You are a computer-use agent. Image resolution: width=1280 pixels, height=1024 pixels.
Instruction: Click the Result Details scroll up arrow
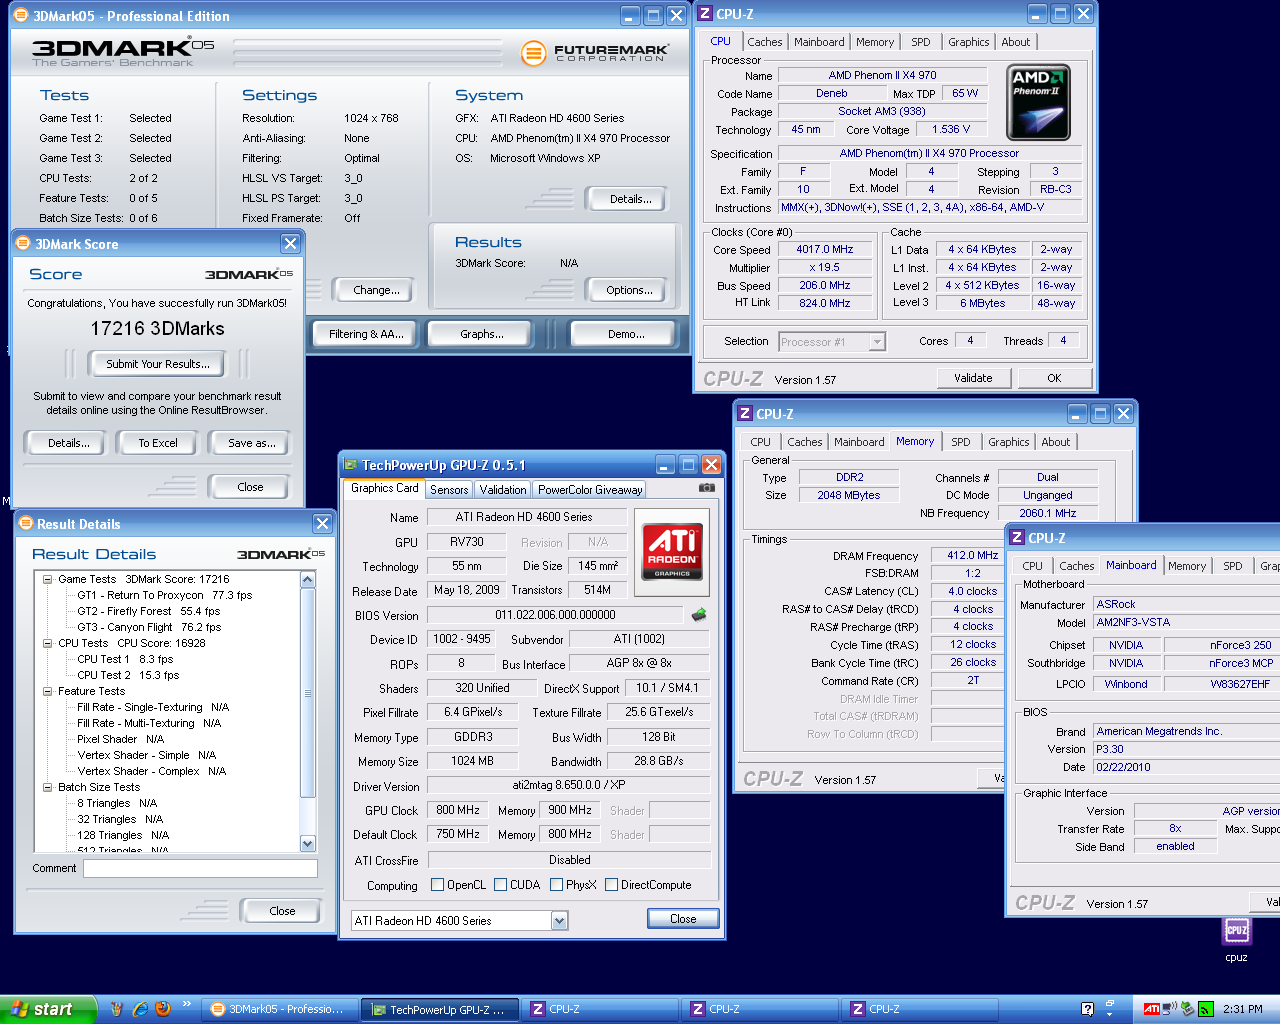pyautogui.click(x=308, y=580)
